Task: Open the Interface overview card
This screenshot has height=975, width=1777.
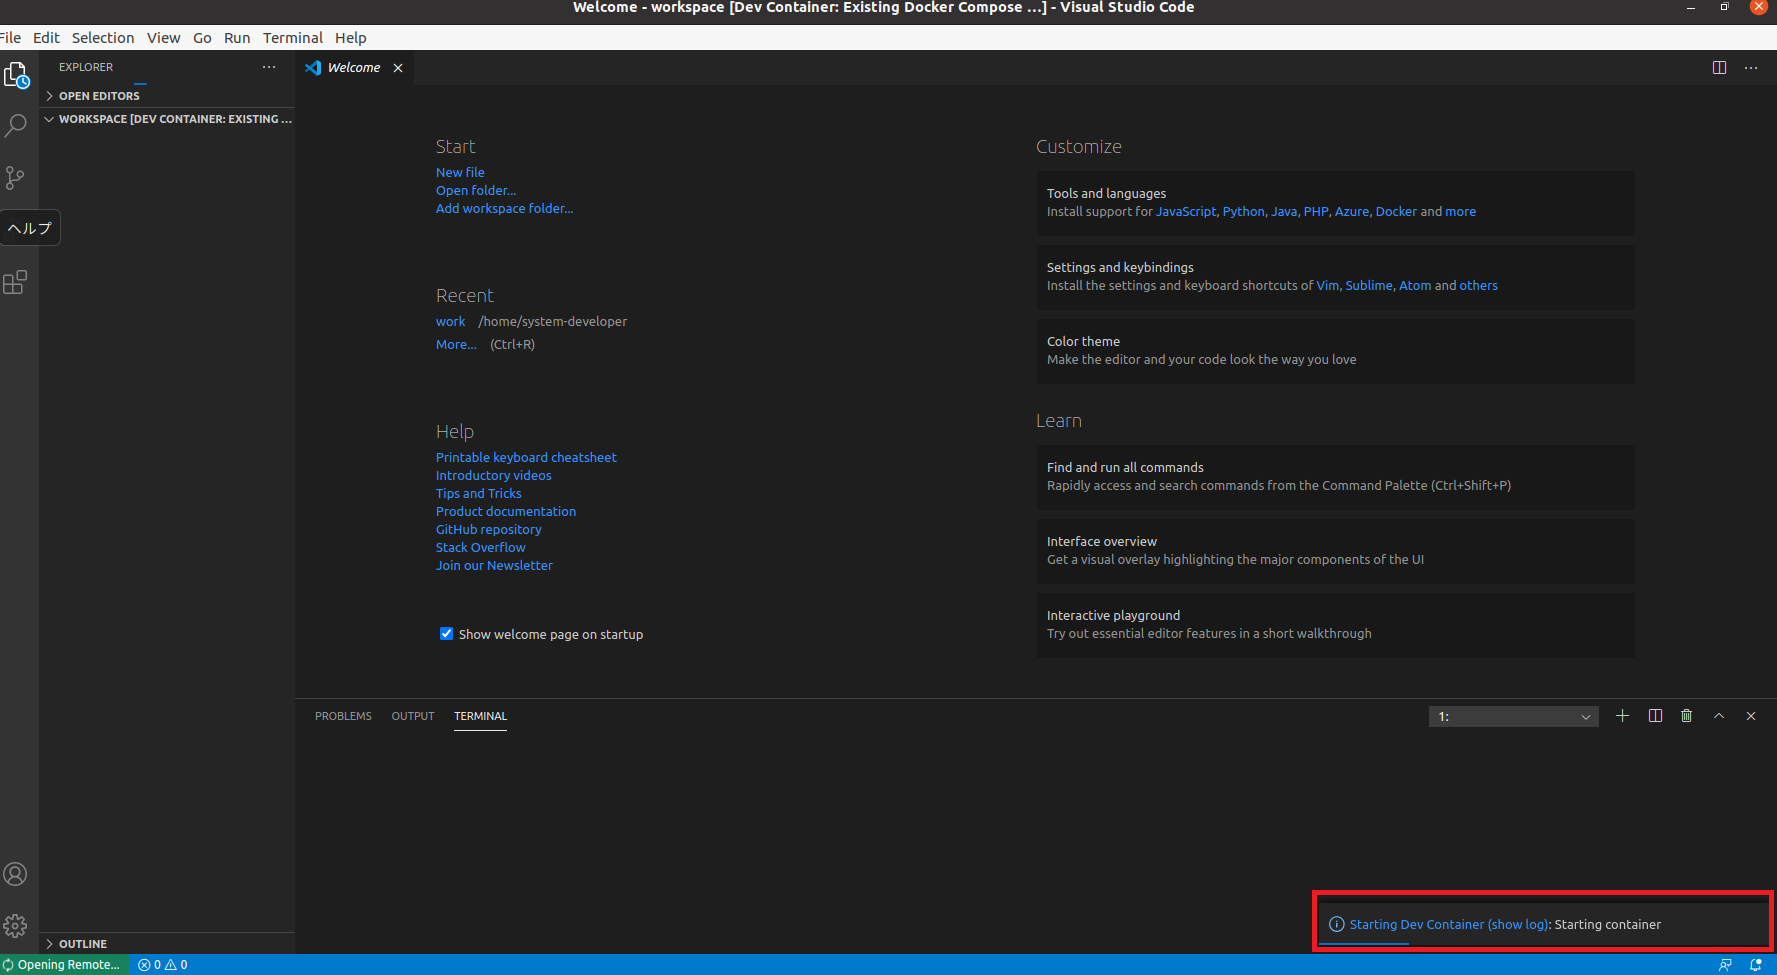Action: pos(1335,551)
